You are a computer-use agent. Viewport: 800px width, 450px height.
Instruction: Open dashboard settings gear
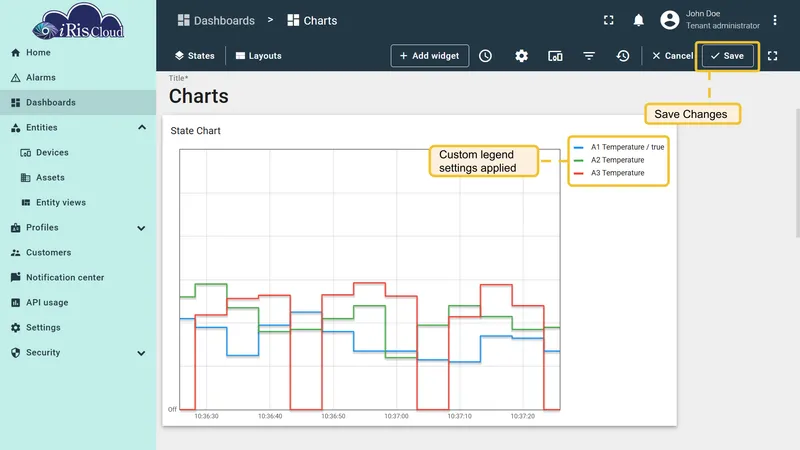(521, 56)
